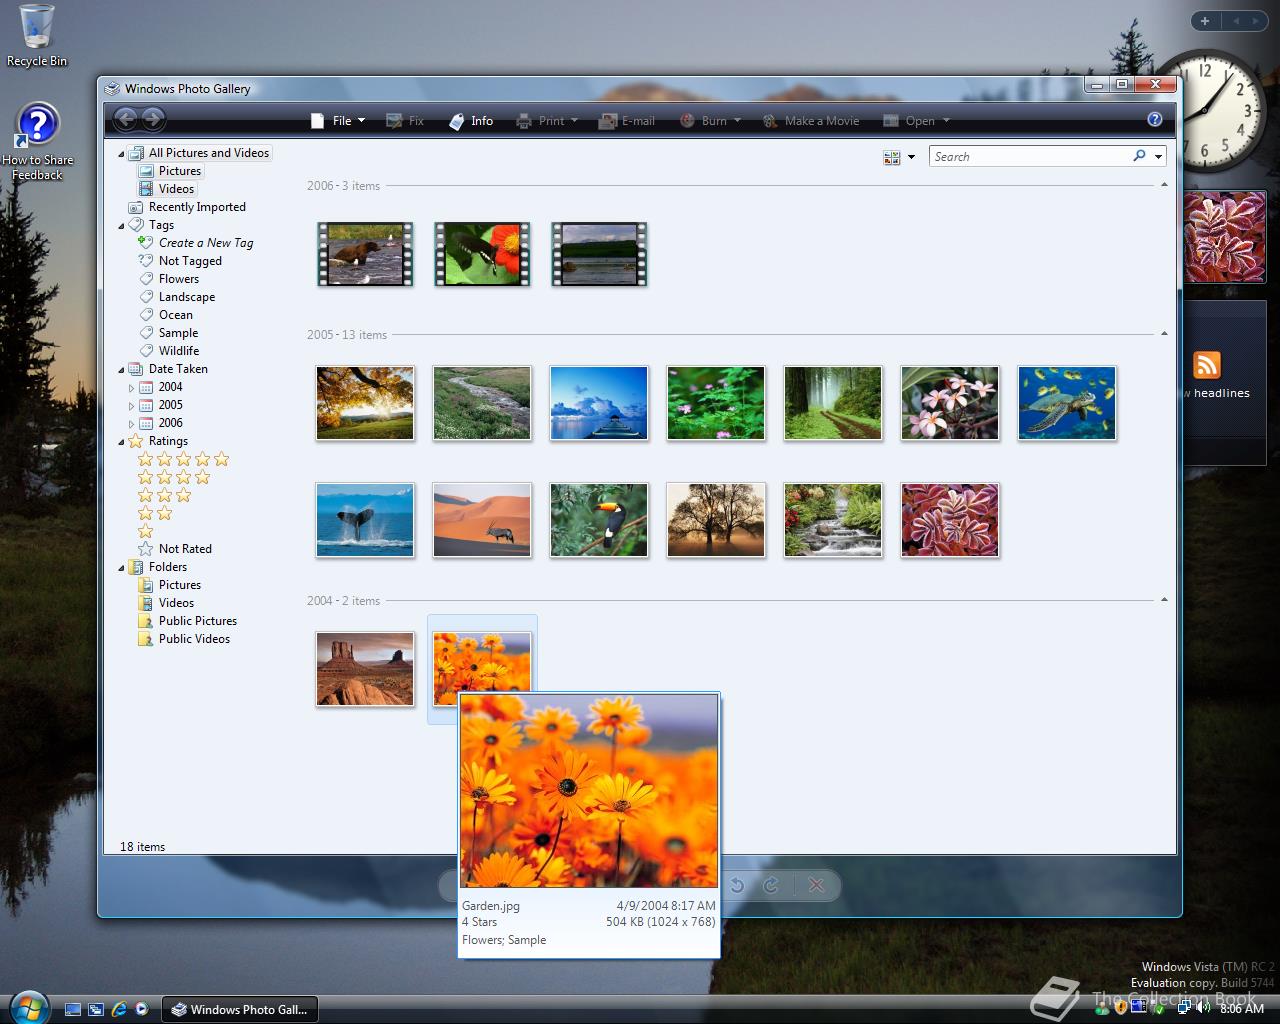Toggle the Info pane
Viewport: 1280px width, 1024px height.
point(471,120)
